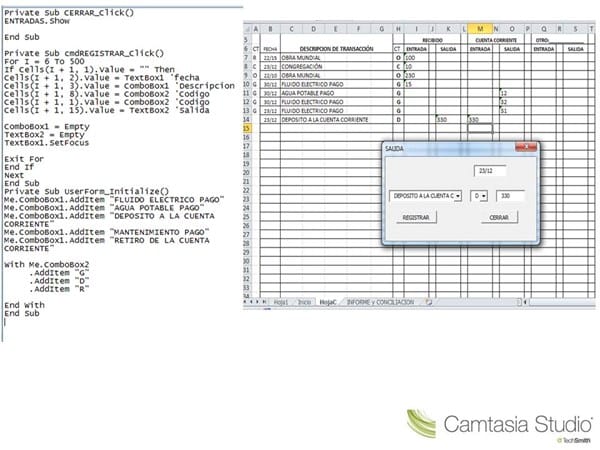Click the REGISTRAR button in SALIDA dialog

tap(416, 217)
